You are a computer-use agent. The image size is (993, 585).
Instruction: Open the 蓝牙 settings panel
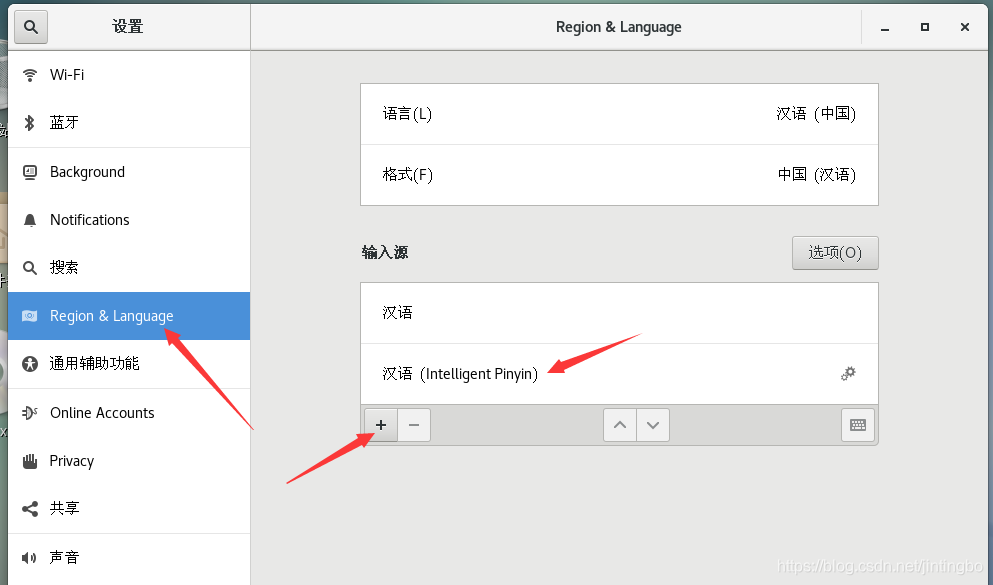(129, 123)
